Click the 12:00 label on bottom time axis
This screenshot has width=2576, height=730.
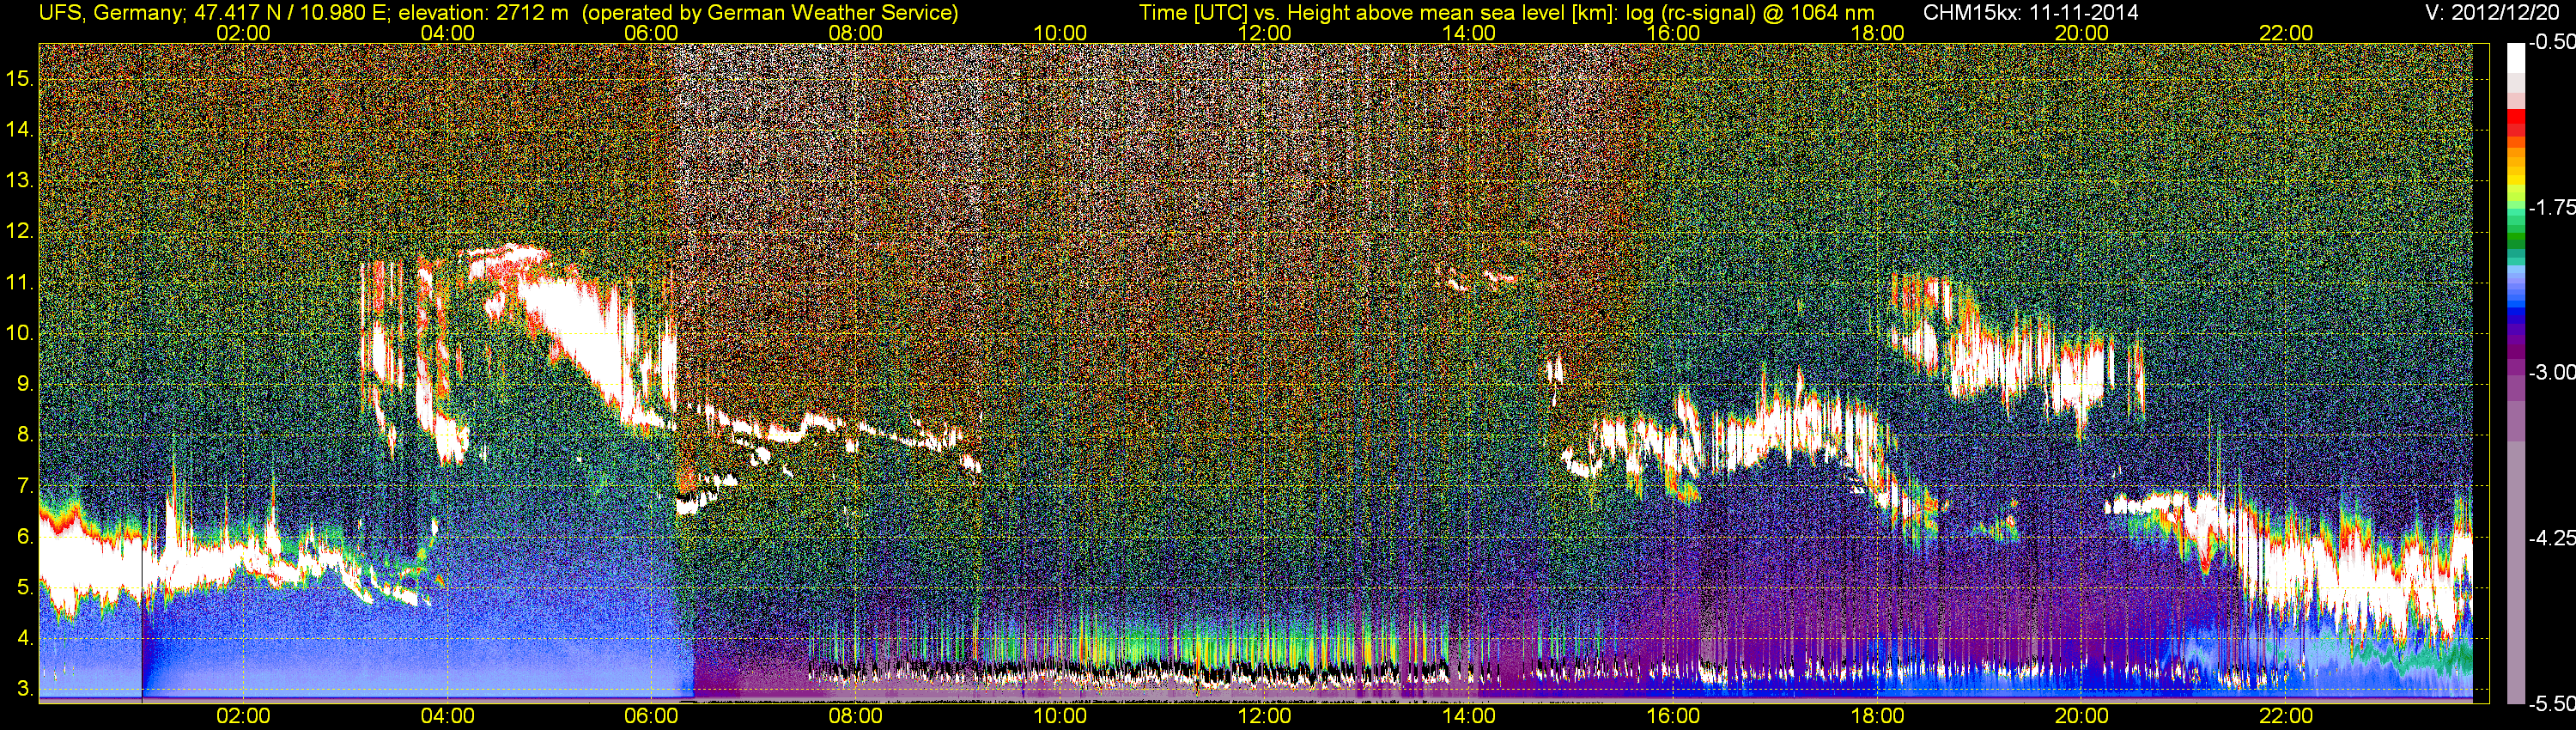1264,716
